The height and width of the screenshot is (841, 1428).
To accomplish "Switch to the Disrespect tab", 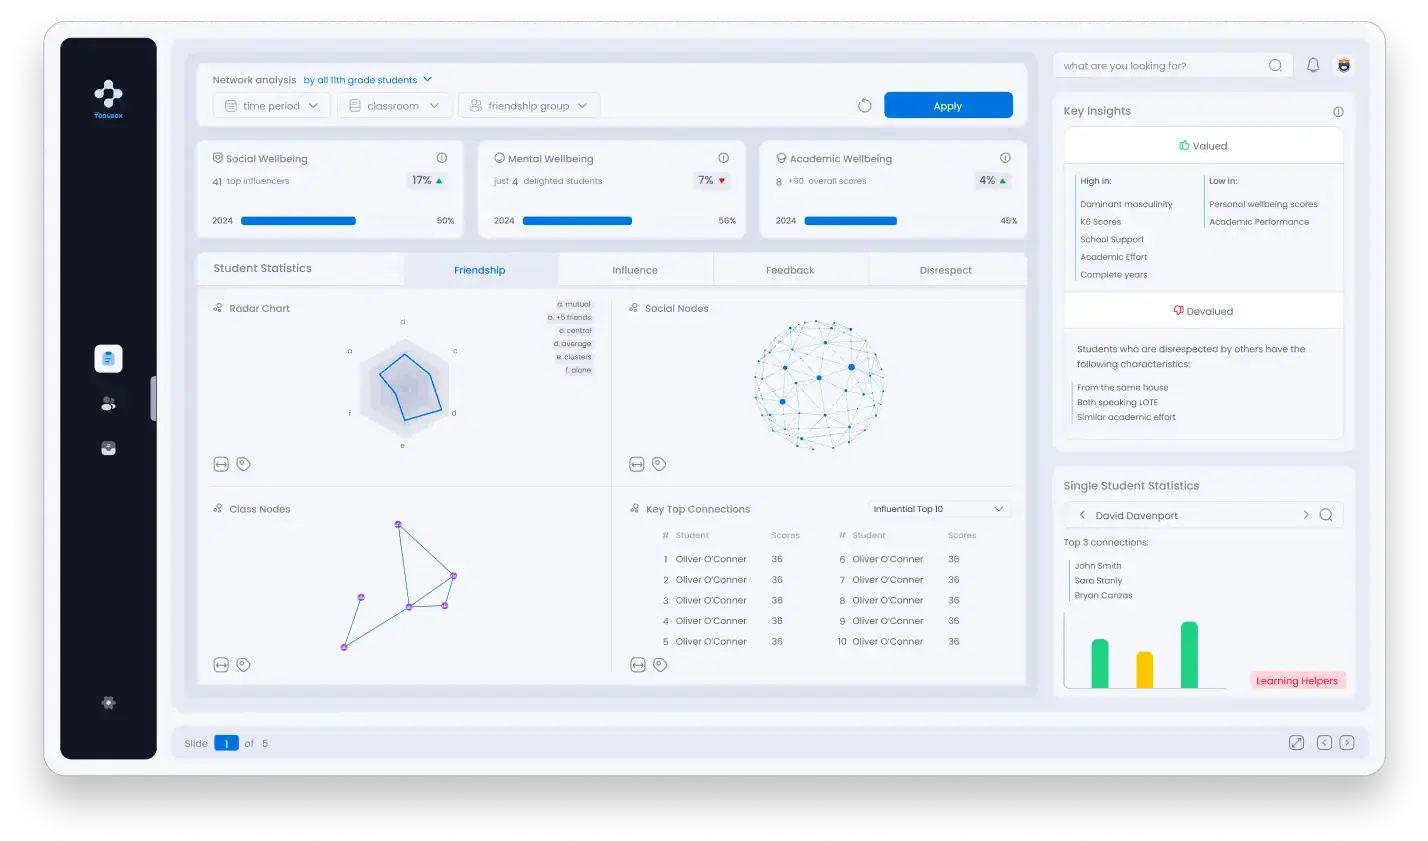I will (946, 270).
